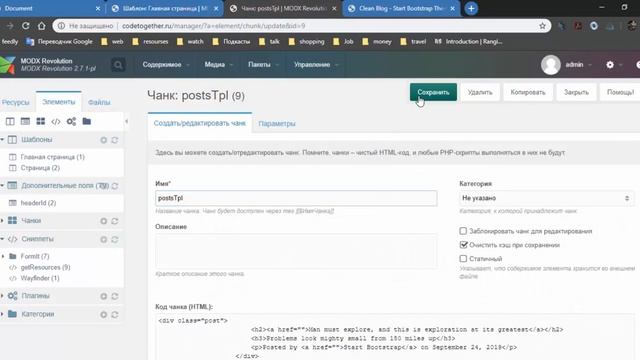This screenshot has height=360, width=640.
Task: Click the Закрыть button
Action: (x=576, y=92)
